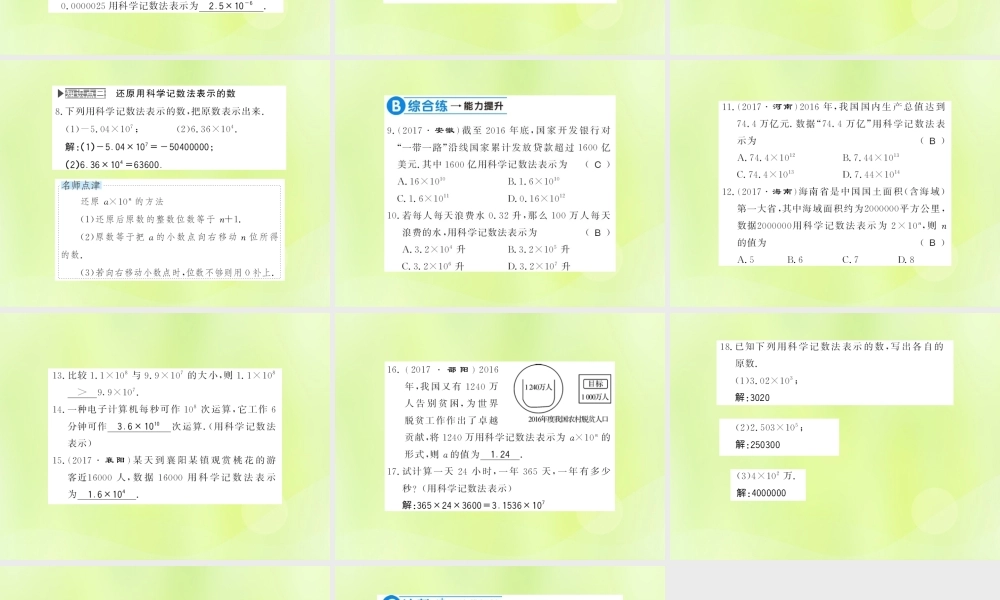Viewport: 1000px width, 600px height.
Task: Click the solution line 解:365×24×3600
Action: point(473,505)
